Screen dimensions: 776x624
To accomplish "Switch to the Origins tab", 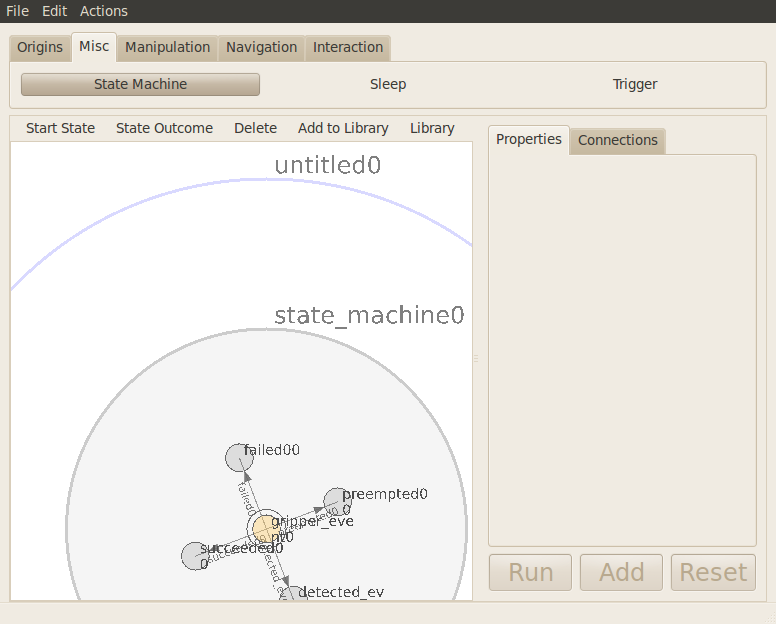I will pyautogui.click(x=40, y=47).
